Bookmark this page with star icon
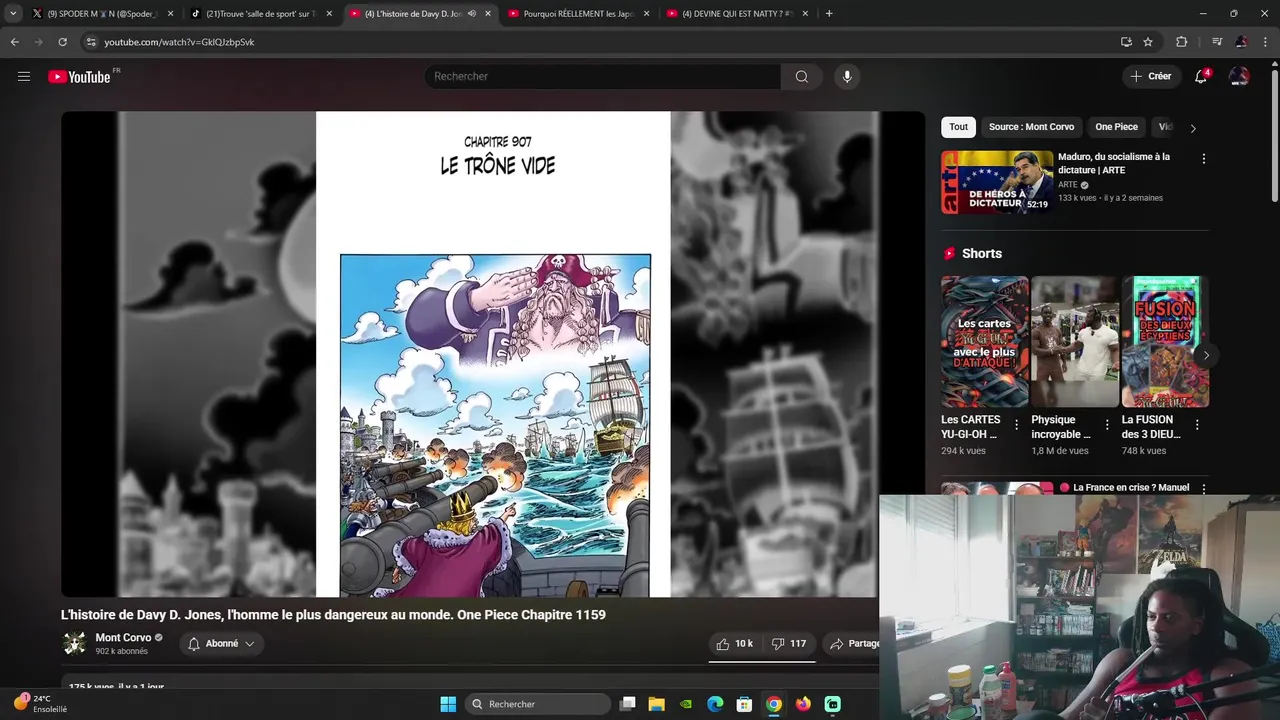 (x=1148, y=42)
